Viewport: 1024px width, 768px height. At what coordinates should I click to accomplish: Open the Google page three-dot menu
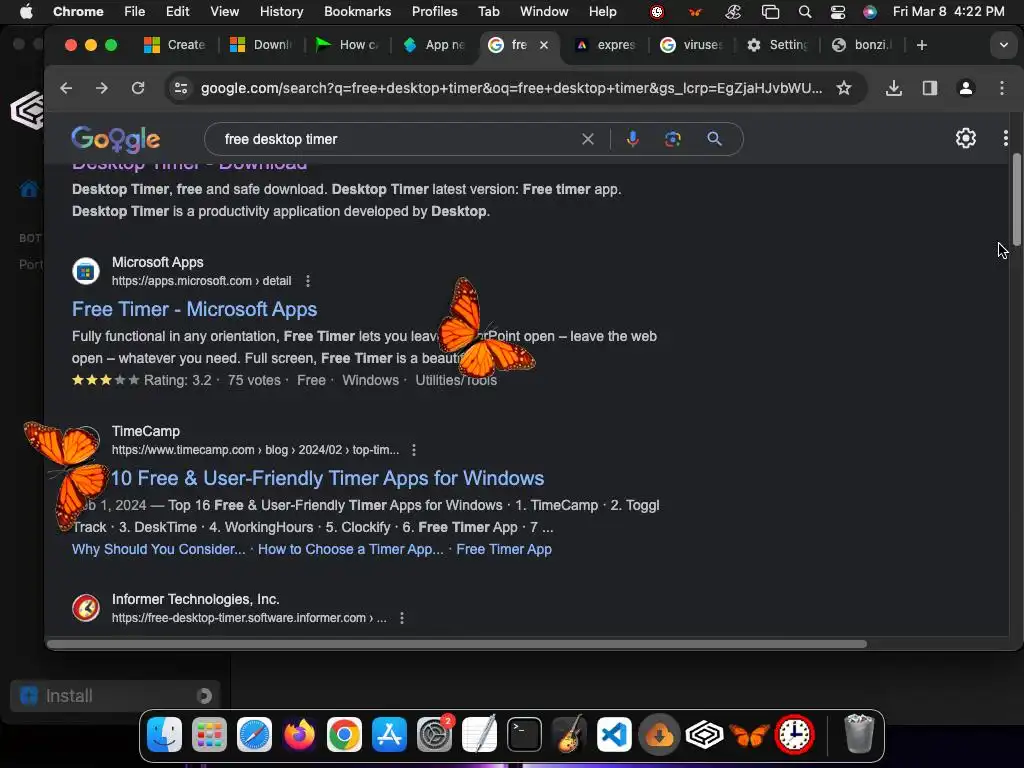tap(1006, 138)
